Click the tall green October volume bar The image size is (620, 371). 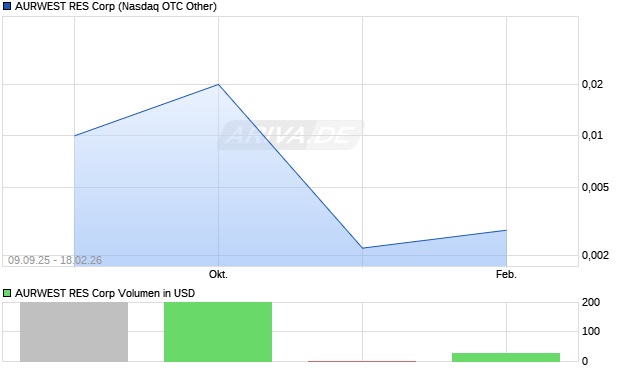(218, 332)
